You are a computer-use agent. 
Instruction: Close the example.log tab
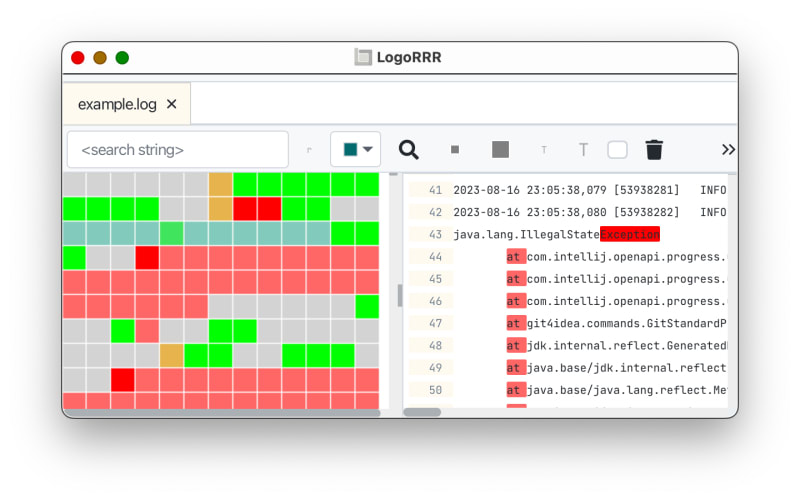tap(172, 104)
